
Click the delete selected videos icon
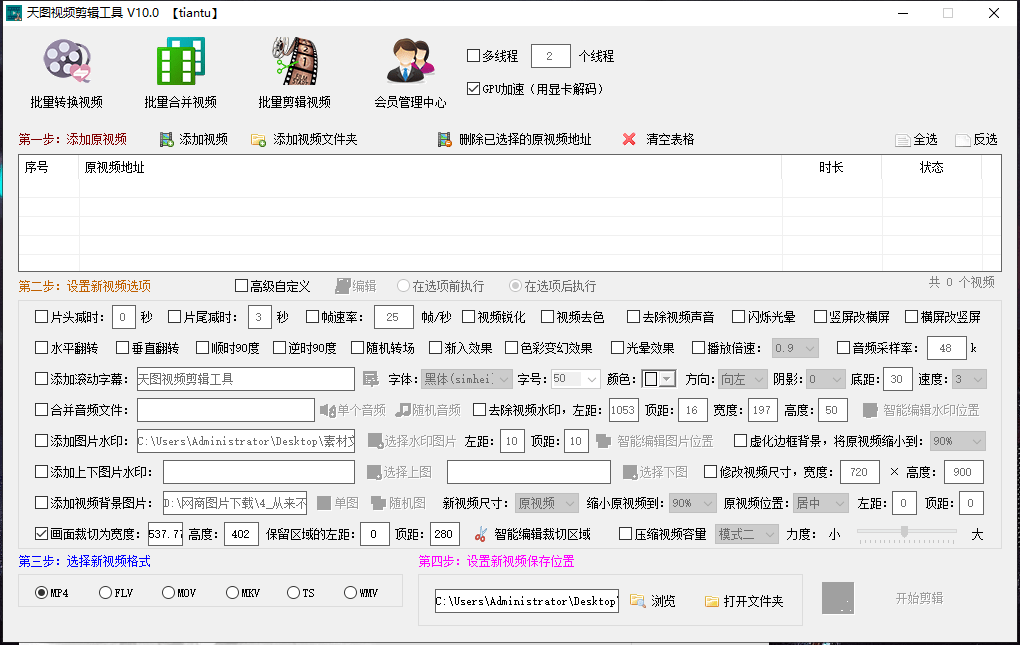pyautogui.click(x=441, y=139)
